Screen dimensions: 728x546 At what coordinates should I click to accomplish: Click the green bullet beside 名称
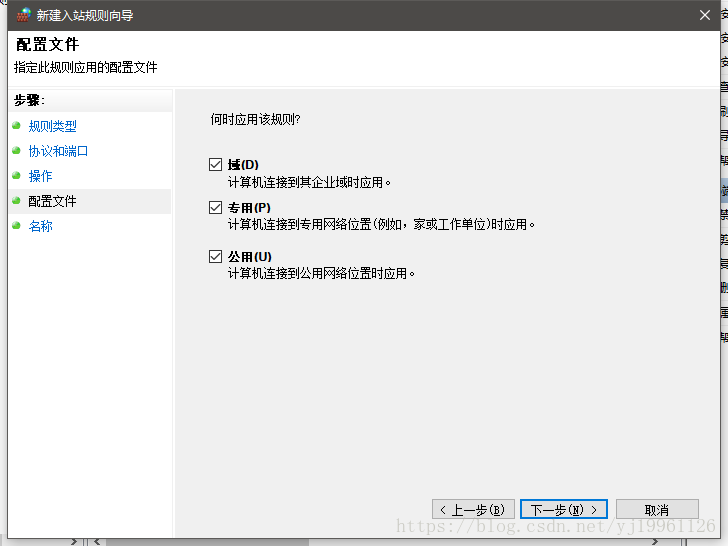16,226
